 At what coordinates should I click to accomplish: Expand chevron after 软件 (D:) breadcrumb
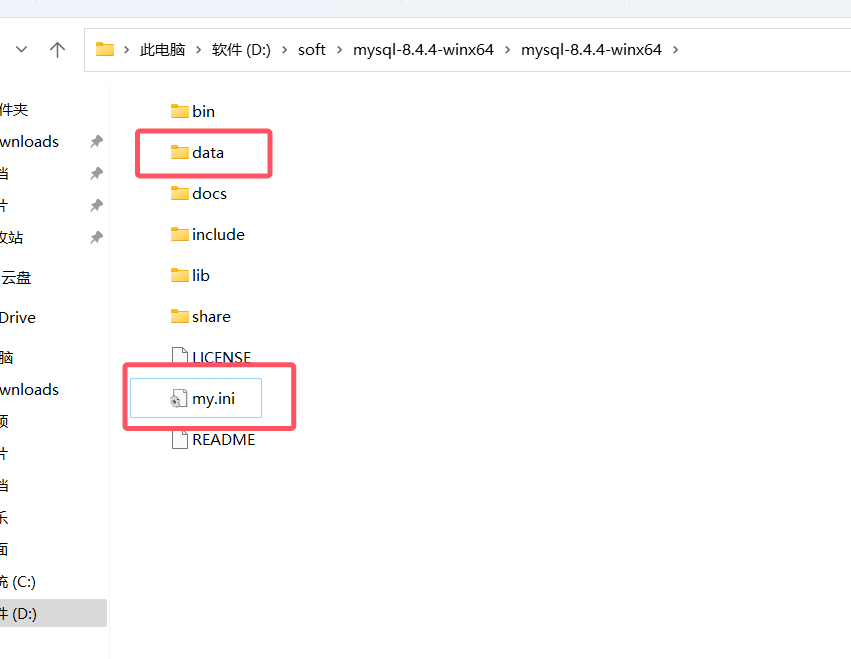click(x=284, y=50)
